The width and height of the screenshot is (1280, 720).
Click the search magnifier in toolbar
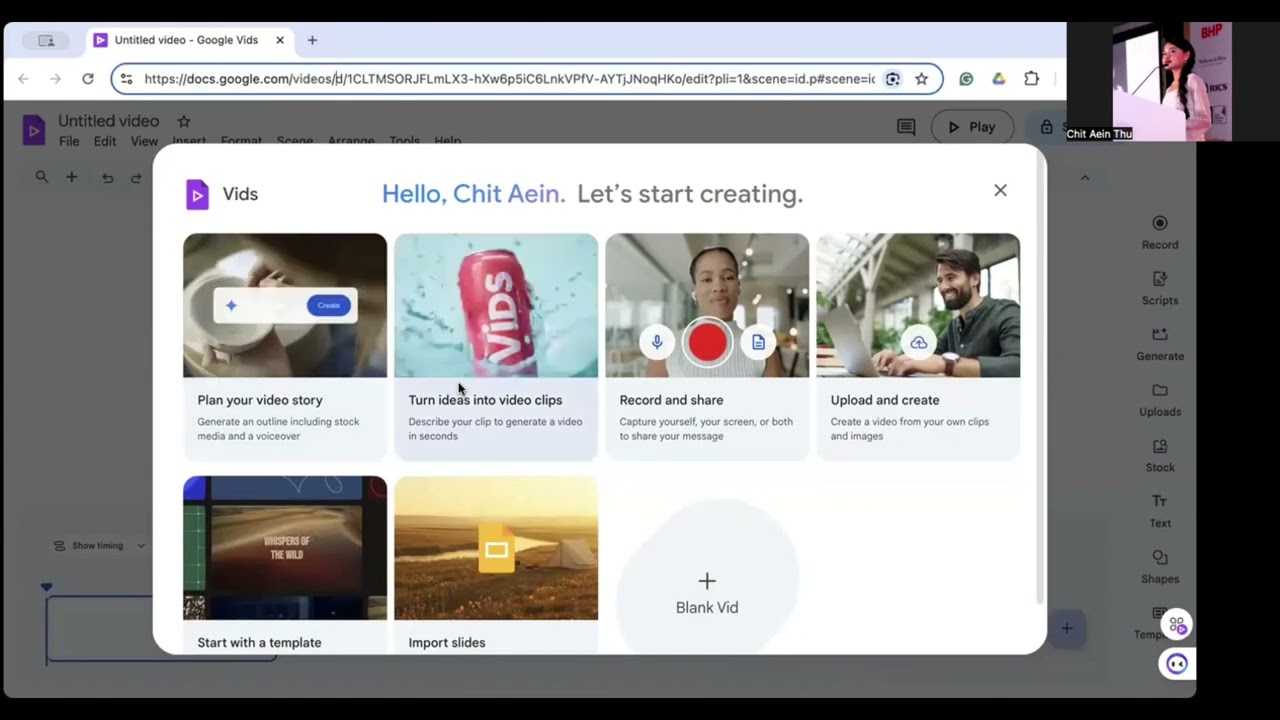tap(42, 177)
